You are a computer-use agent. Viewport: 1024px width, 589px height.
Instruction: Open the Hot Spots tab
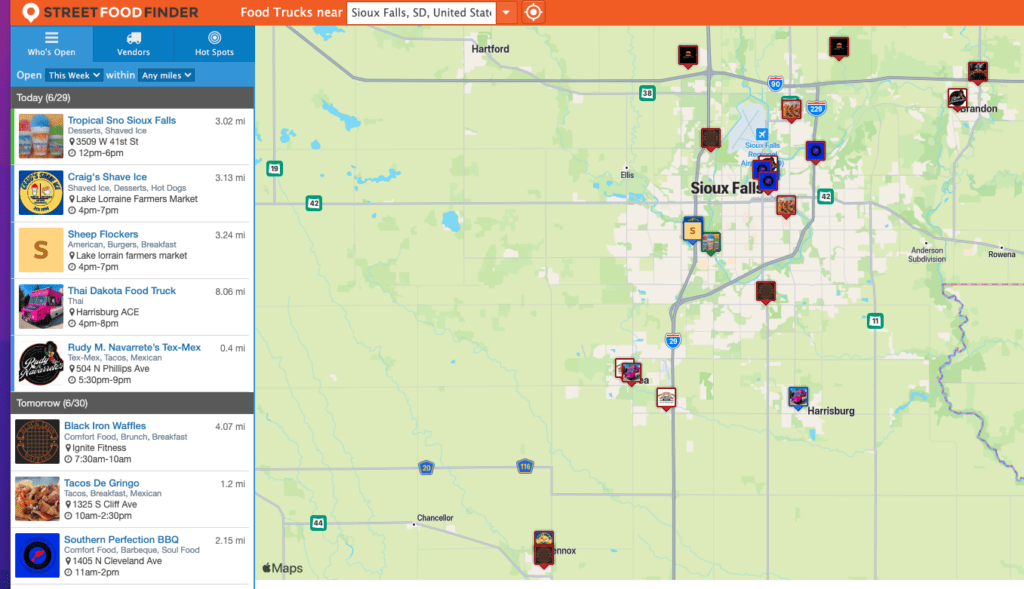coord(214,44)
